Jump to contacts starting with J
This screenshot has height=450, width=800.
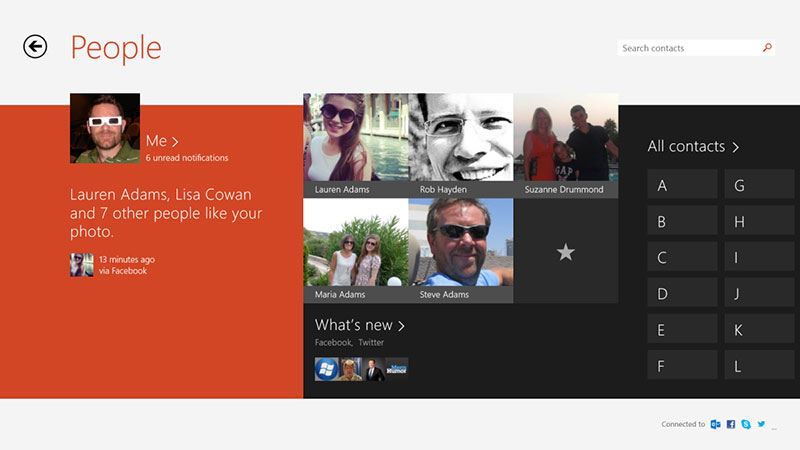(x=759, y=292)
